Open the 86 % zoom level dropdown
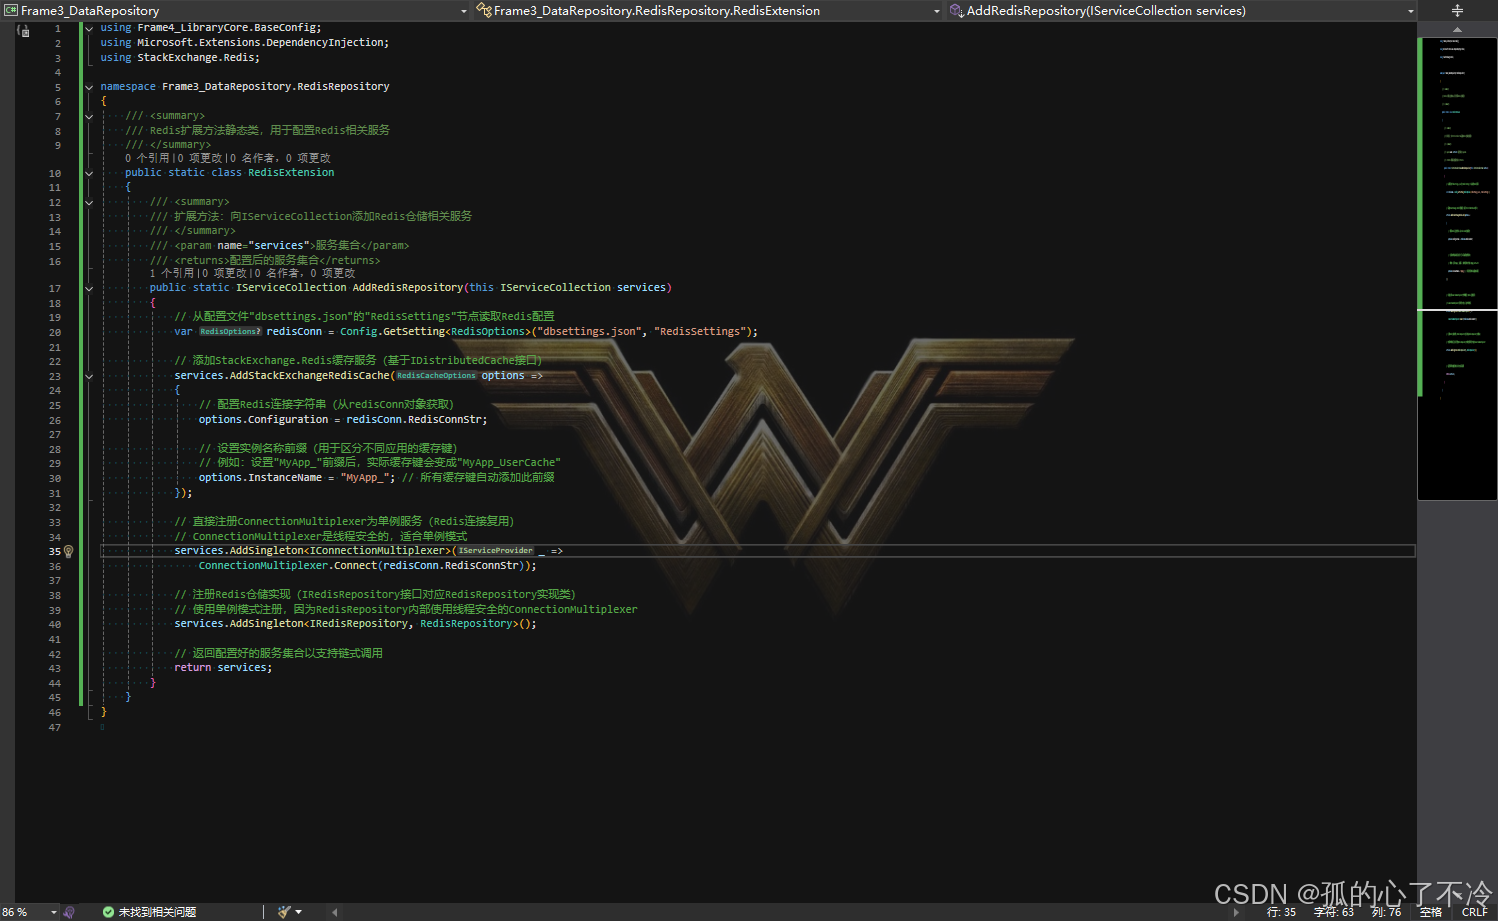Screen dimensions: 1498x921 coord(54,912)
